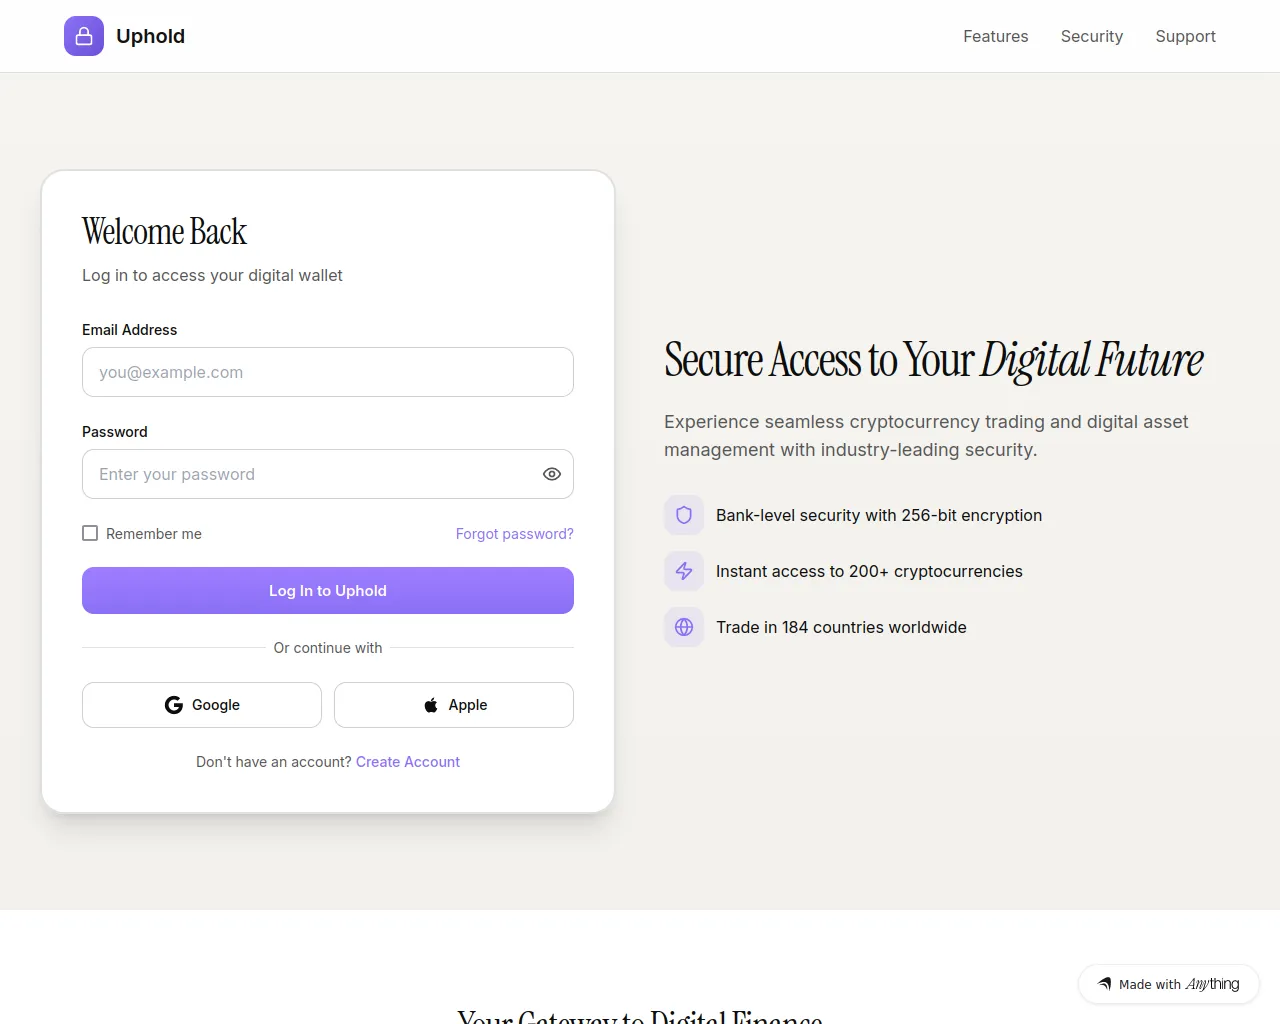Open the Features menu item
The image size is (1280, 1024).
pos(995,36)
